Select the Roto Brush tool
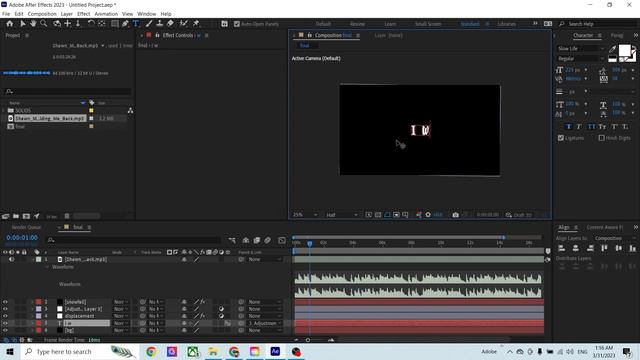This screenshot has height=360, width=640. pos(184,24)
